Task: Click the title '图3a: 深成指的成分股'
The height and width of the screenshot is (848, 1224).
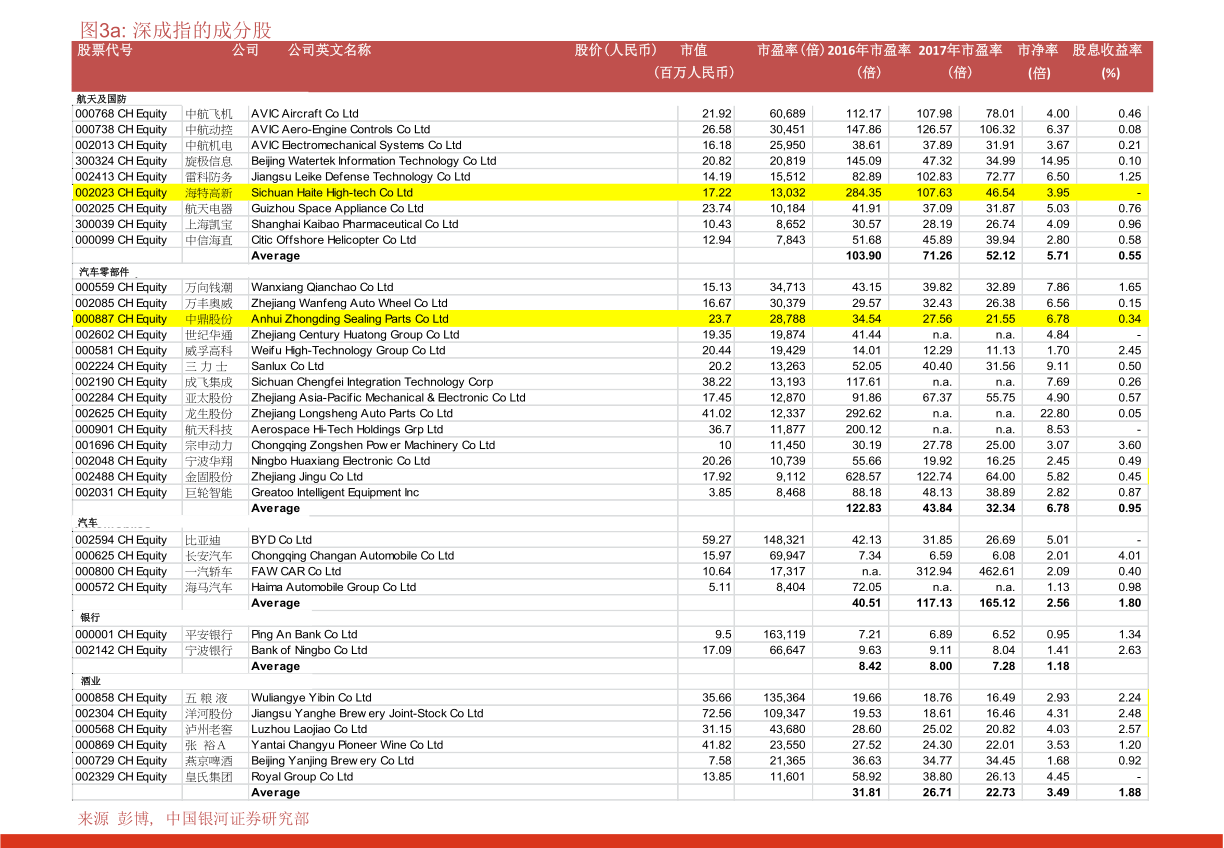Action: point(175,30)
